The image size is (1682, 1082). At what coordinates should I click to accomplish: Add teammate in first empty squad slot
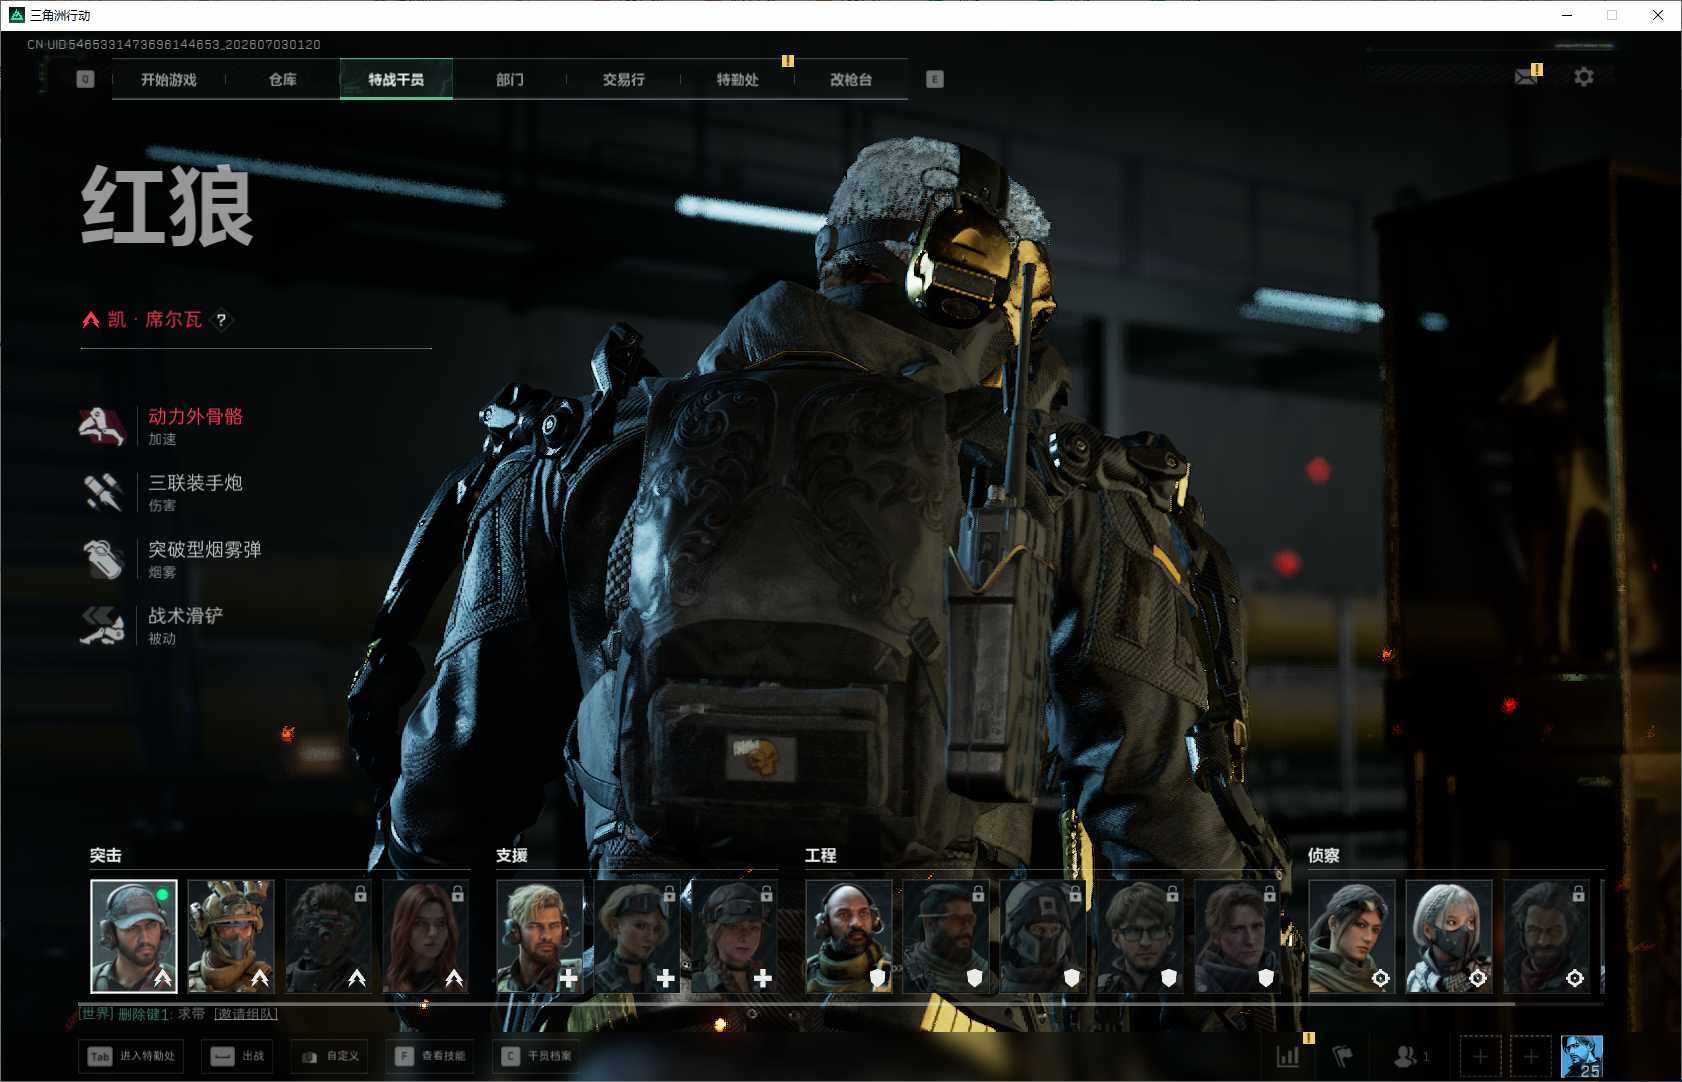[x=1480, y=1056]
